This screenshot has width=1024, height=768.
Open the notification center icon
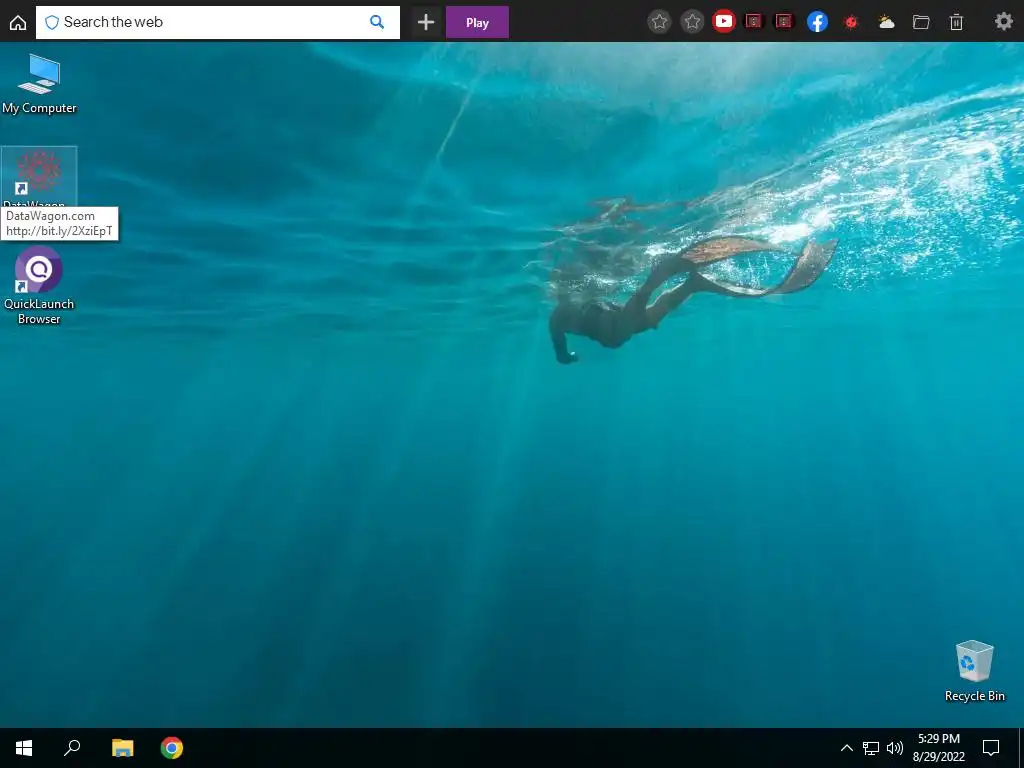[991, 748]
